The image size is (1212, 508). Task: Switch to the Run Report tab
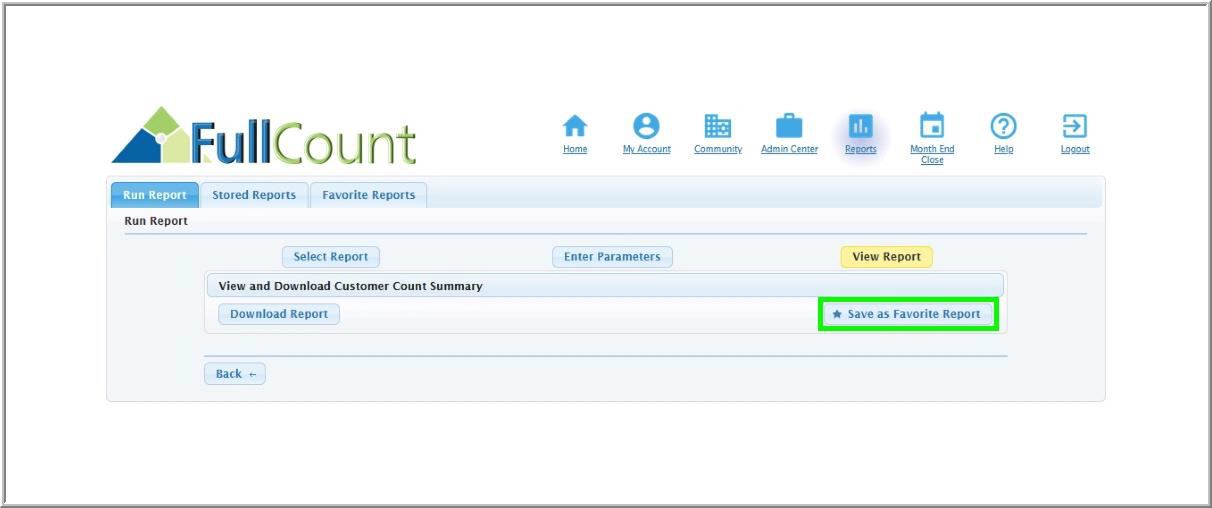[155, 195]
